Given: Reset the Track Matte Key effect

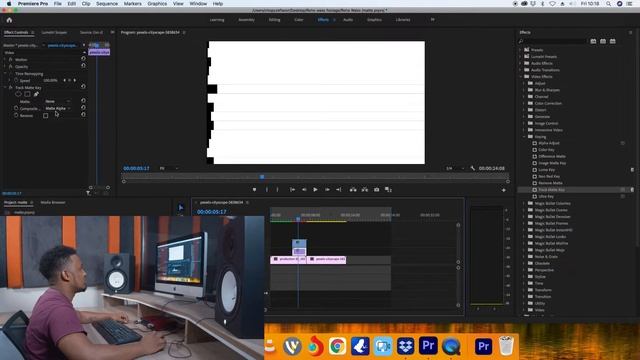Looking at the screenshot, I should tap(83, 87).
